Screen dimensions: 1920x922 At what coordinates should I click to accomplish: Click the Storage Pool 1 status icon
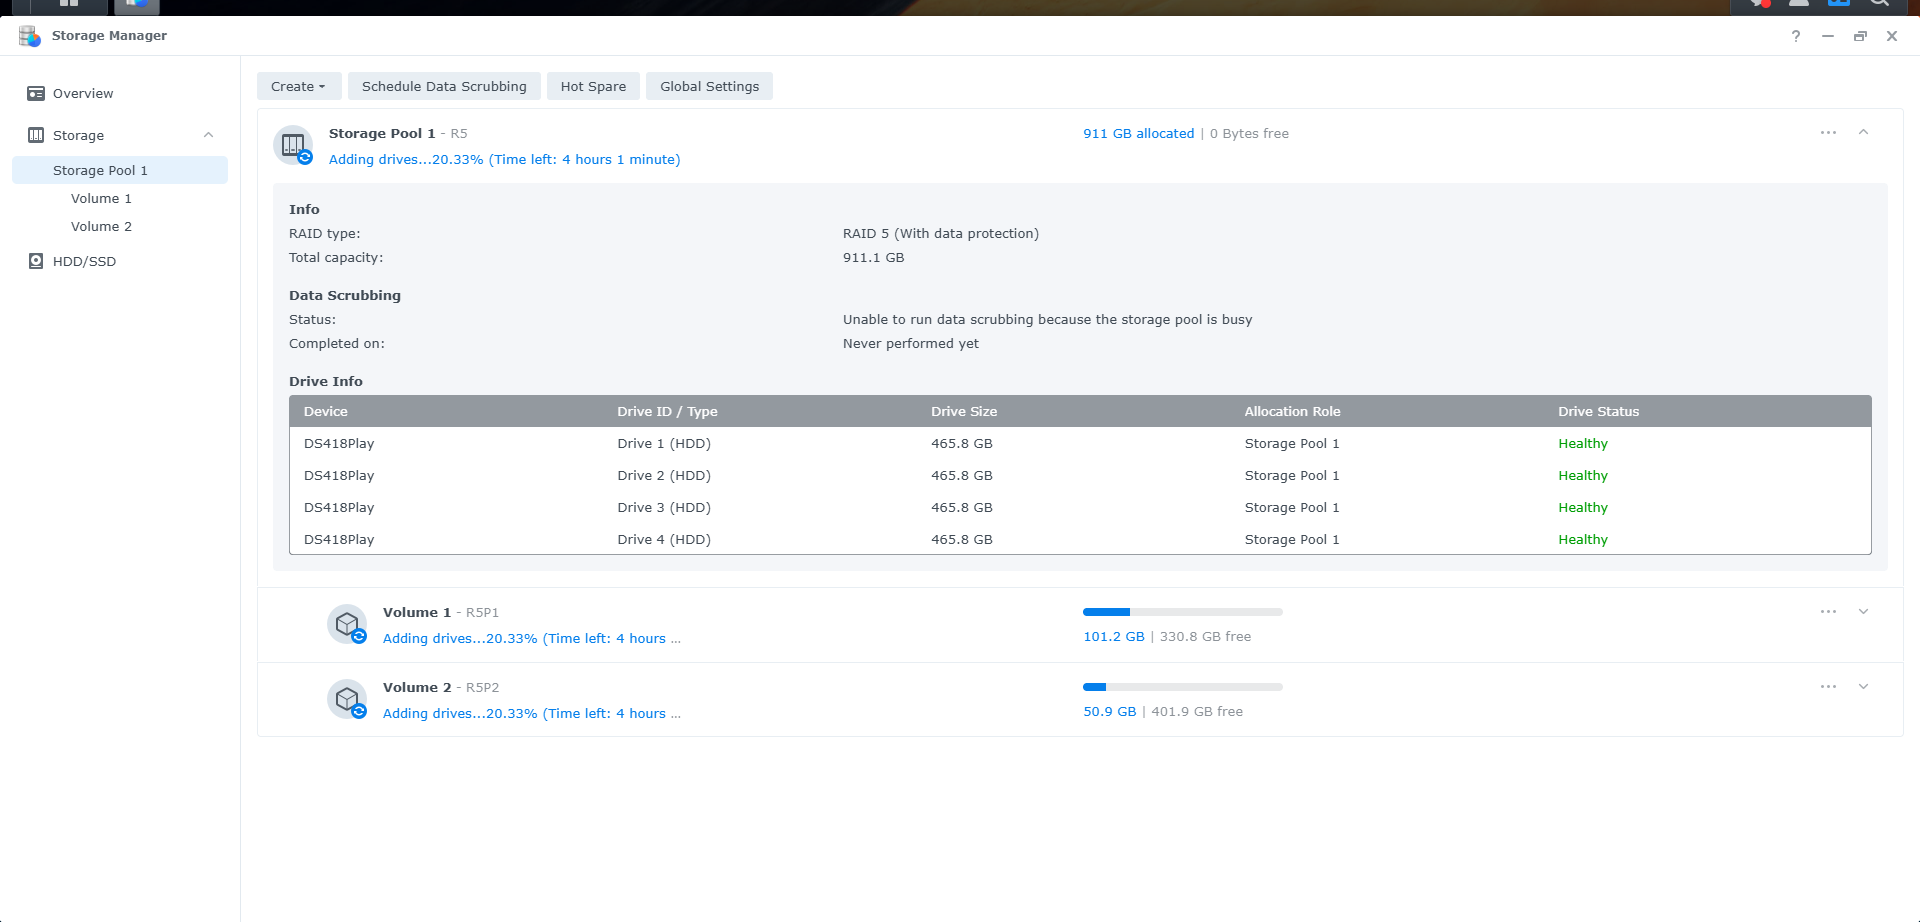[x=293, y=145]
